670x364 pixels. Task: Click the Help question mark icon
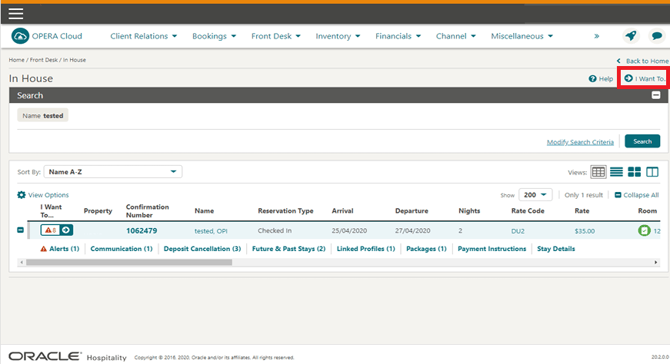(592, 79)
